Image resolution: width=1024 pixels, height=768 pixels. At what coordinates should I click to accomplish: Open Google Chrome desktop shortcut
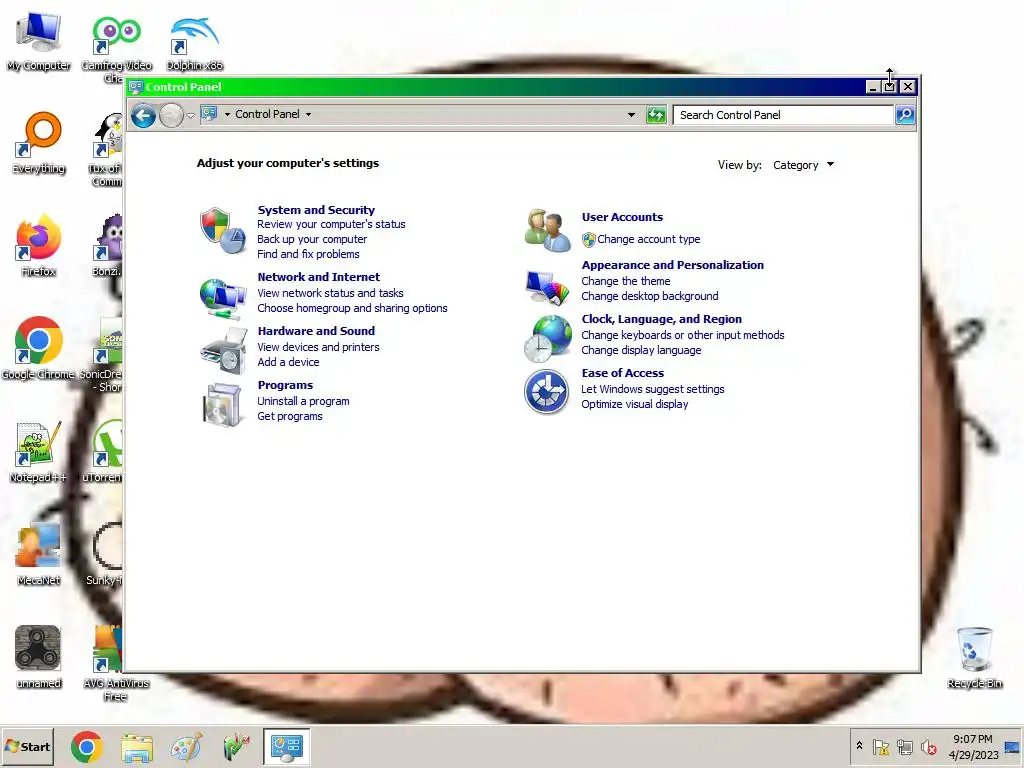point(39,348)
